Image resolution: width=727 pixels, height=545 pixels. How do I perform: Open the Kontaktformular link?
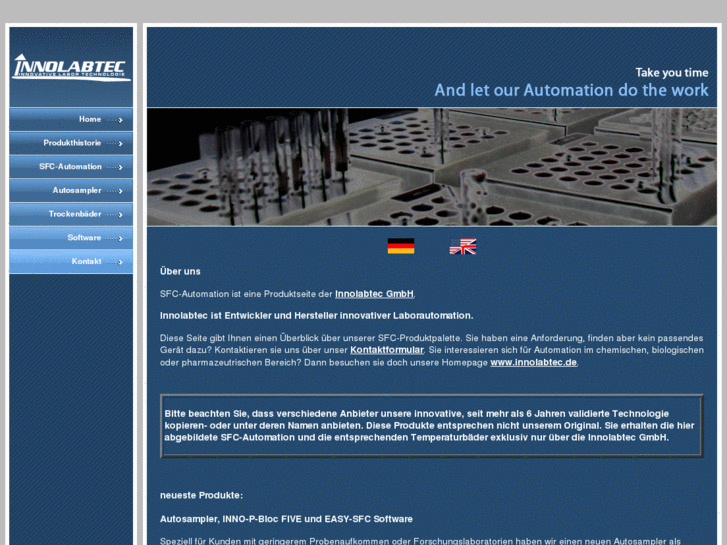(x=387, y=350)
